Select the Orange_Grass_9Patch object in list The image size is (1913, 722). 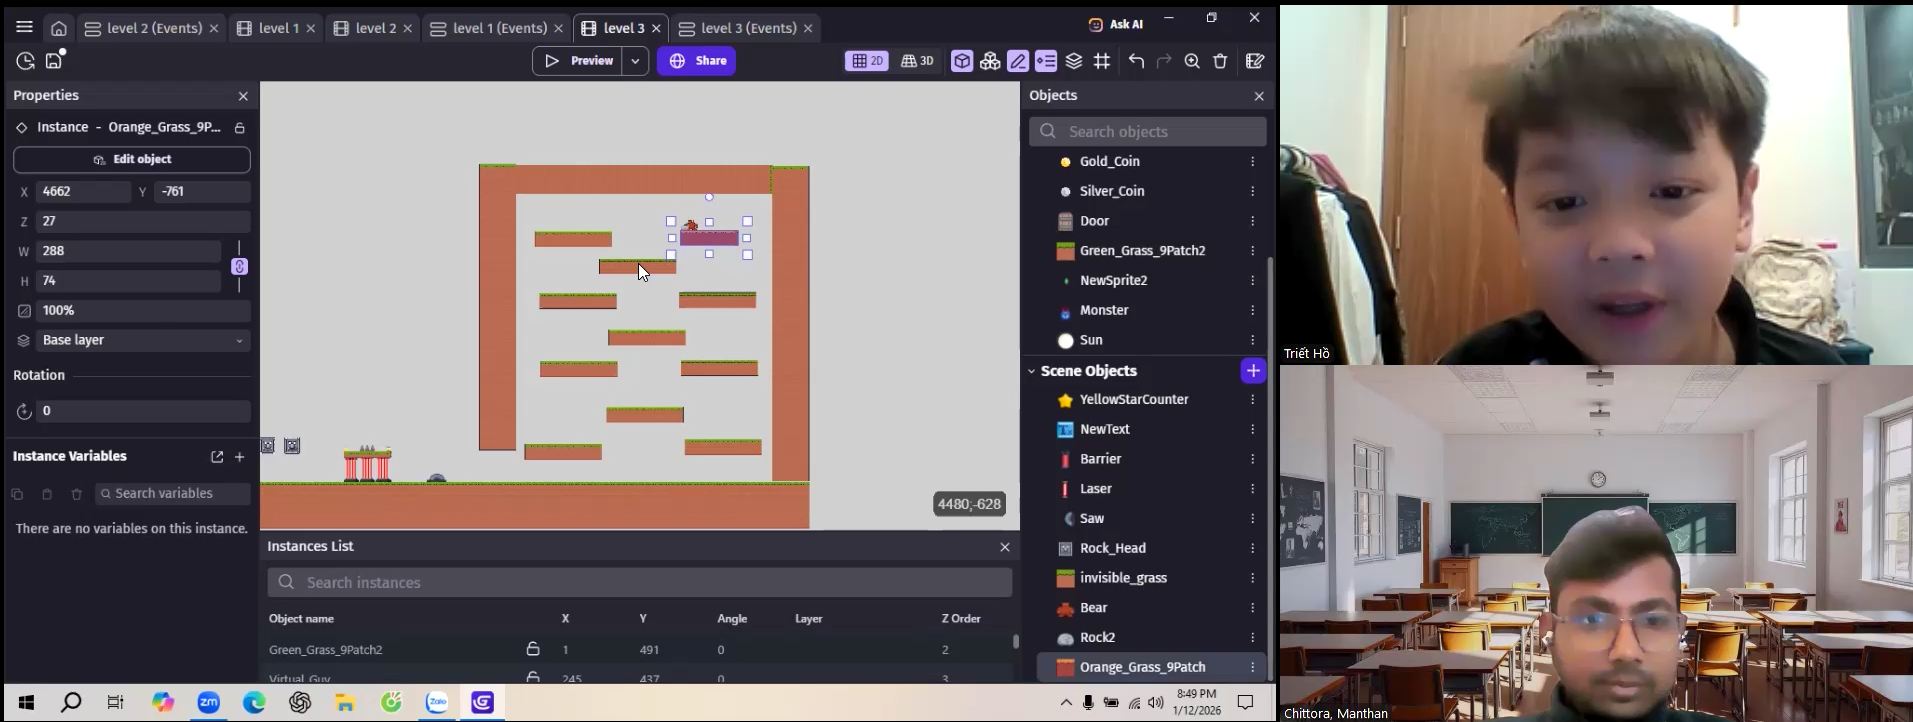[x=1141, y=667]
